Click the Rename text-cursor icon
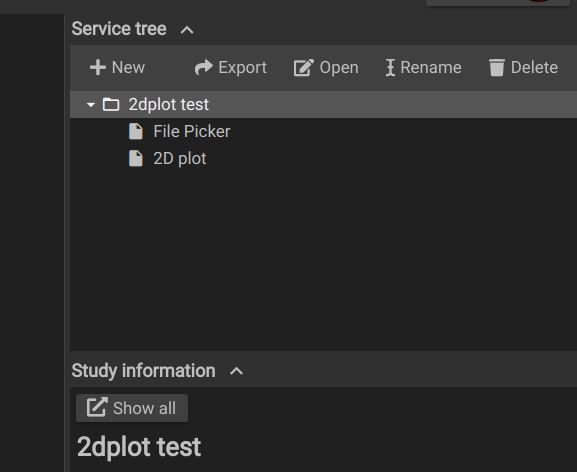Viewport: 577px width, 472px height. (x=390, y=68)
